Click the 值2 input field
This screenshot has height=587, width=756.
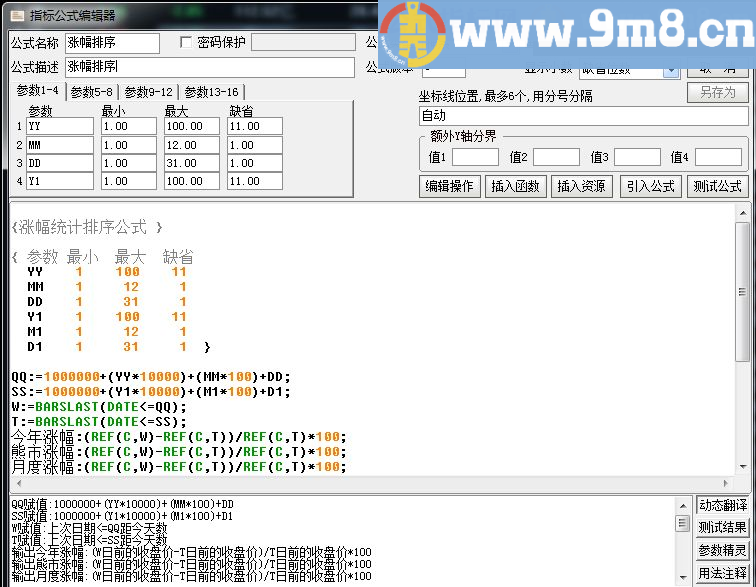coord(556,157)
